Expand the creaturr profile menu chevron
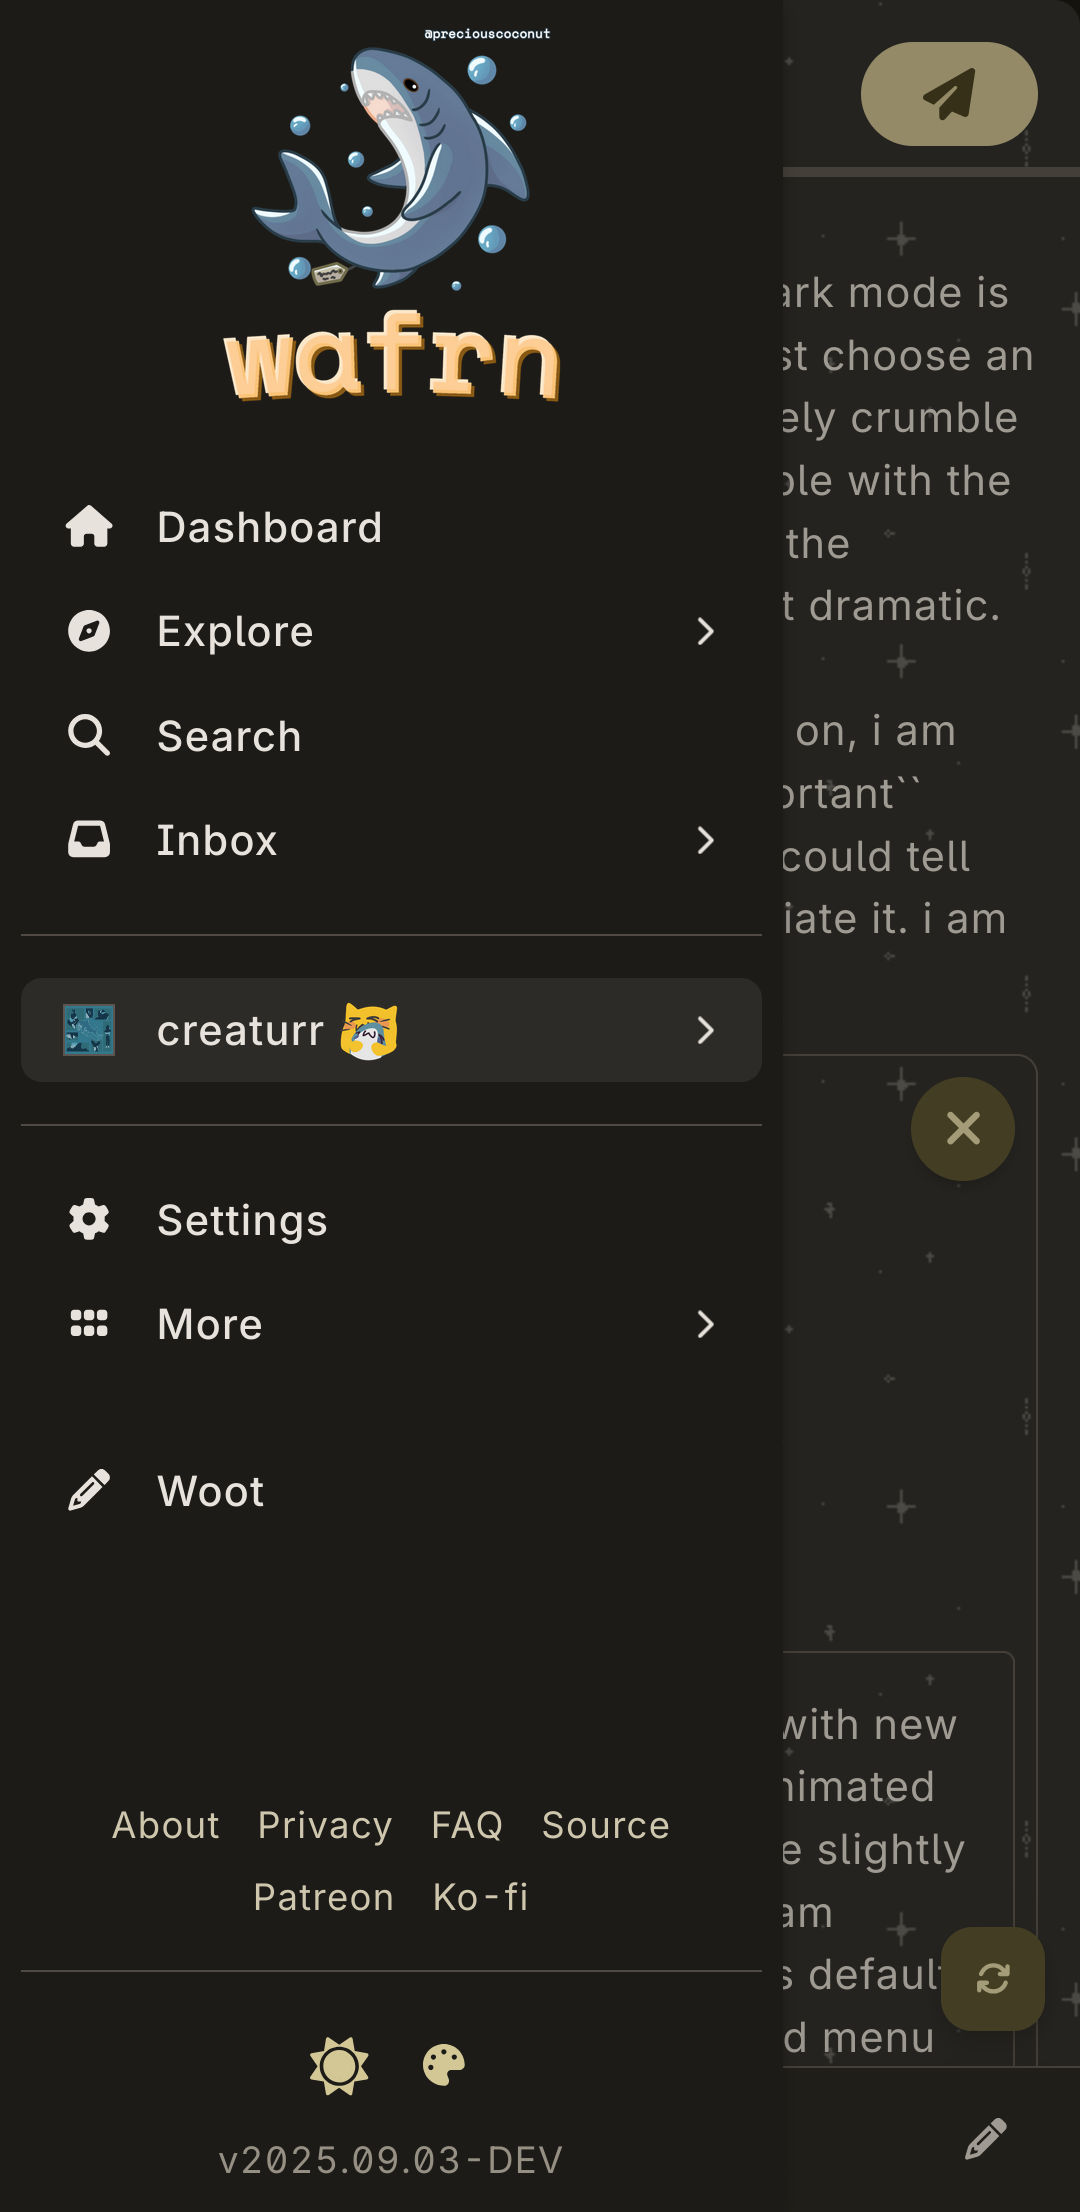 (705, 1030)
